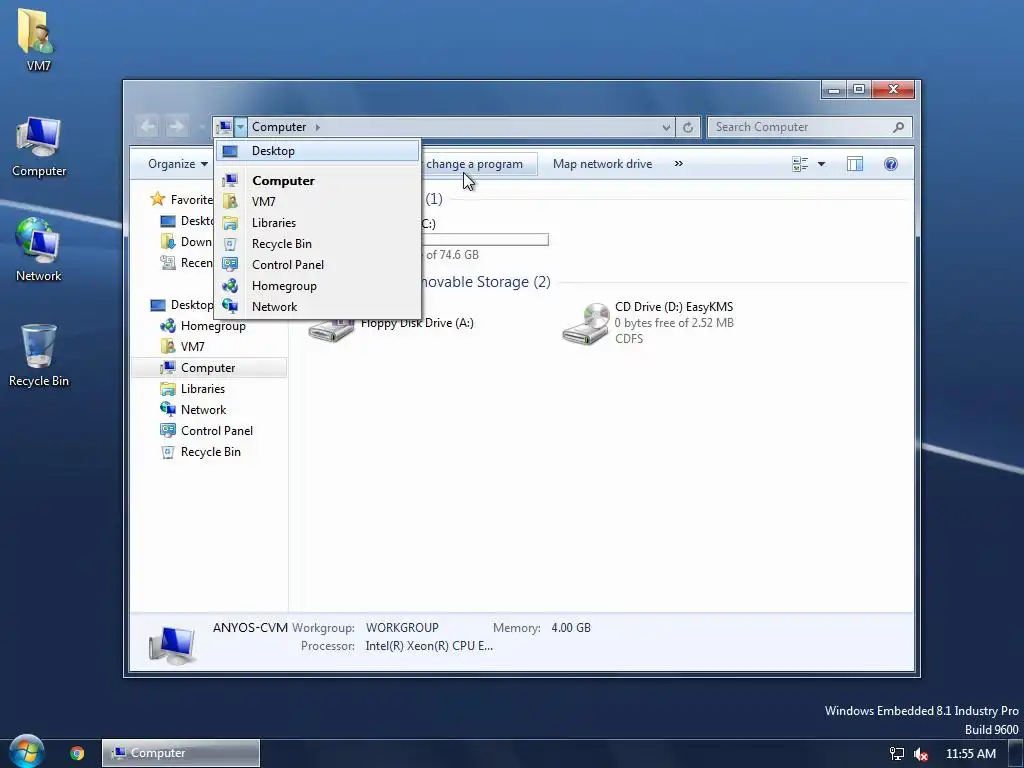The height and width of the screenshot is (768, 1024).
Task: Choose Control Panel in the dropdown list
Action: [x=318, y=264]
